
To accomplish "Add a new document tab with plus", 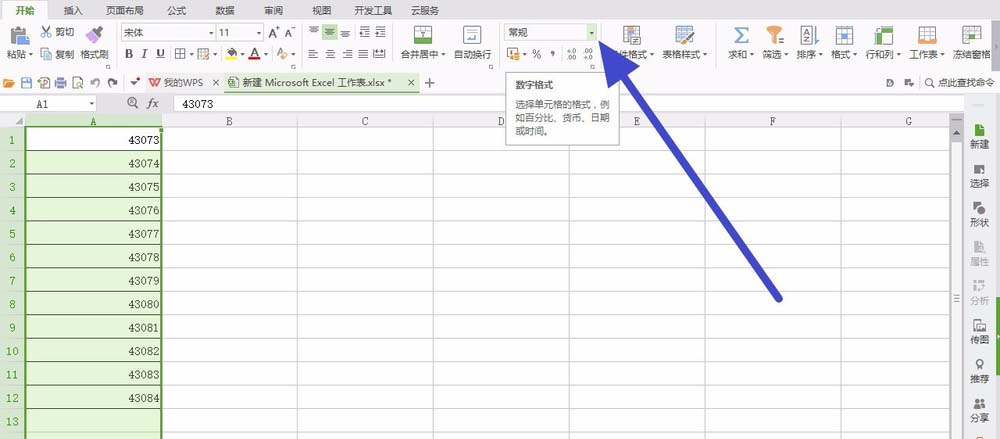I will pyautogui.click(x=430, y=83).
